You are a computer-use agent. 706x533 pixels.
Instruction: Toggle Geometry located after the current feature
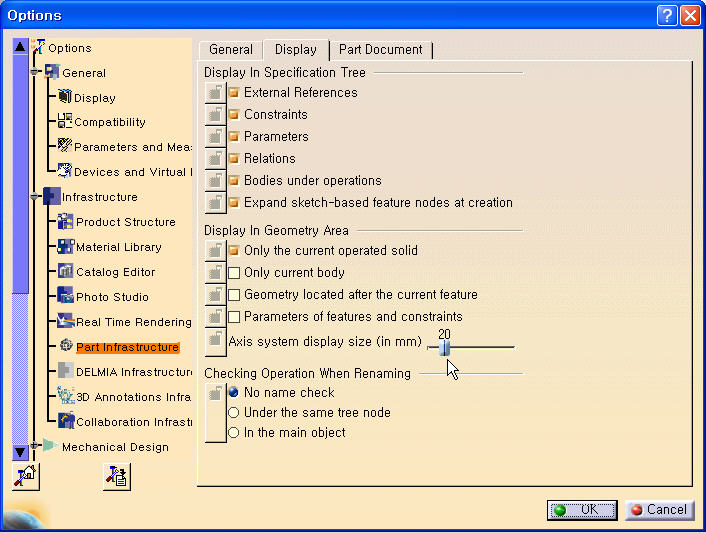(x=235, y=295)
